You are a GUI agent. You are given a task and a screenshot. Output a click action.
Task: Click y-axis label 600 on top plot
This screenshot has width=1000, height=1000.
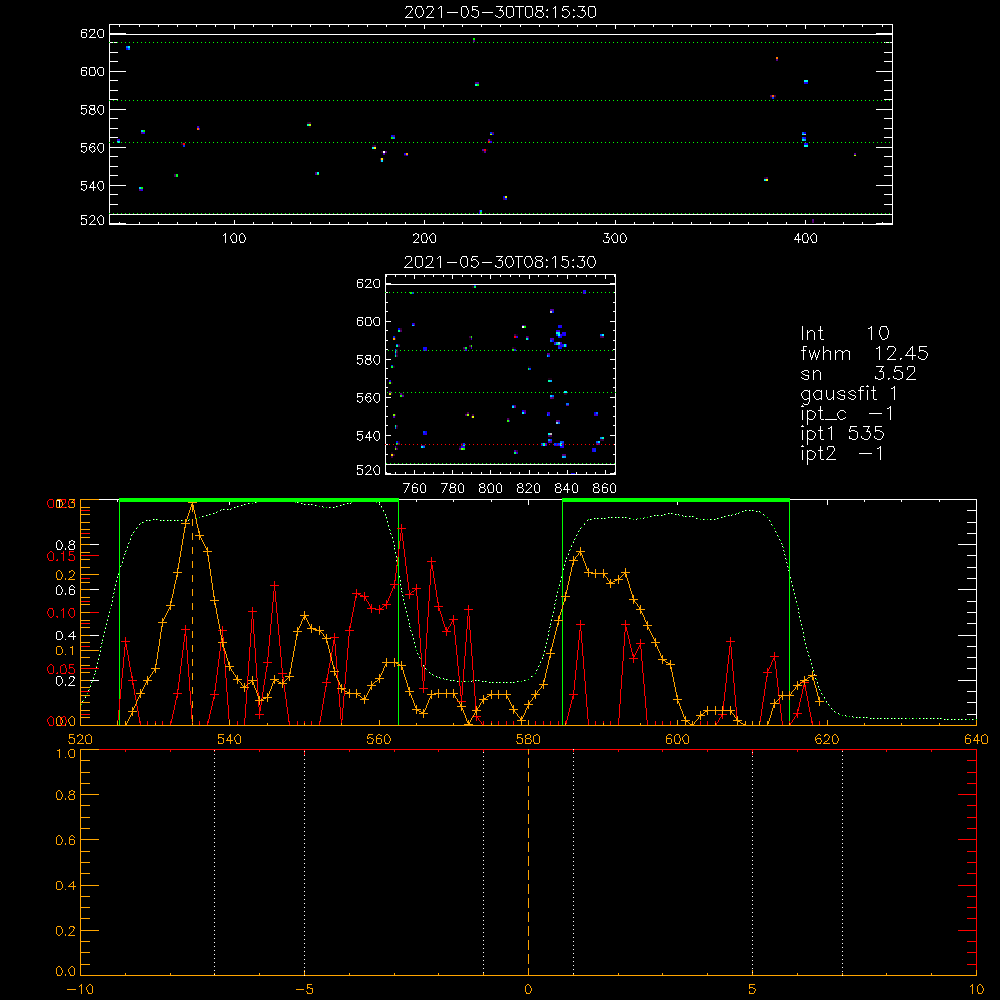click(92, 71)
